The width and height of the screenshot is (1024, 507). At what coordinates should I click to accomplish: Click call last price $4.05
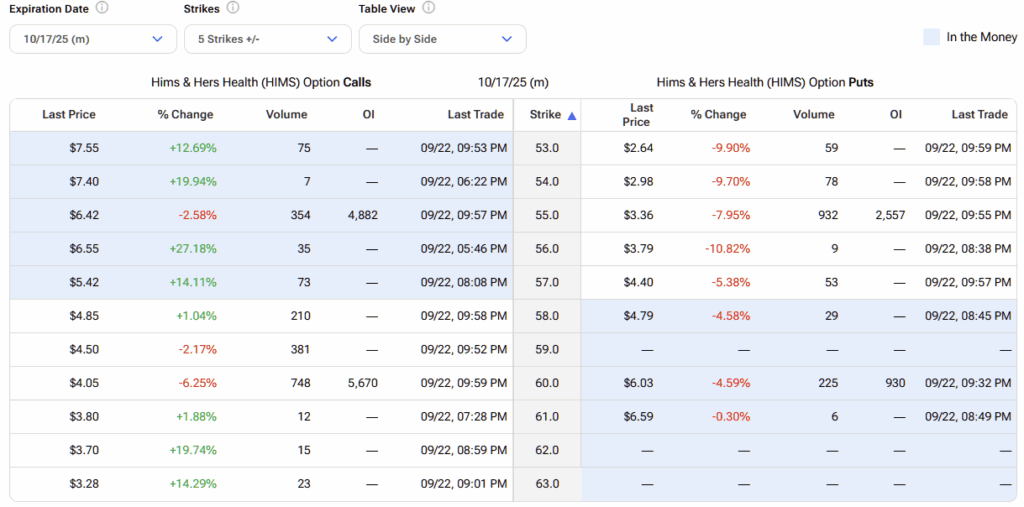(84, 384)
